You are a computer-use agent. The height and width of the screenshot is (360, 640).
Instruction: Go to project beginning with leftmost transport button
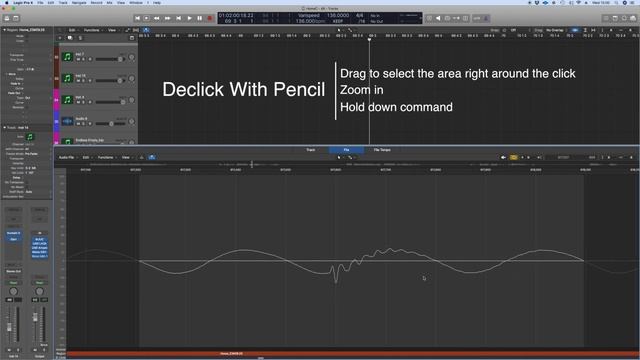click(x=138, y=18)
